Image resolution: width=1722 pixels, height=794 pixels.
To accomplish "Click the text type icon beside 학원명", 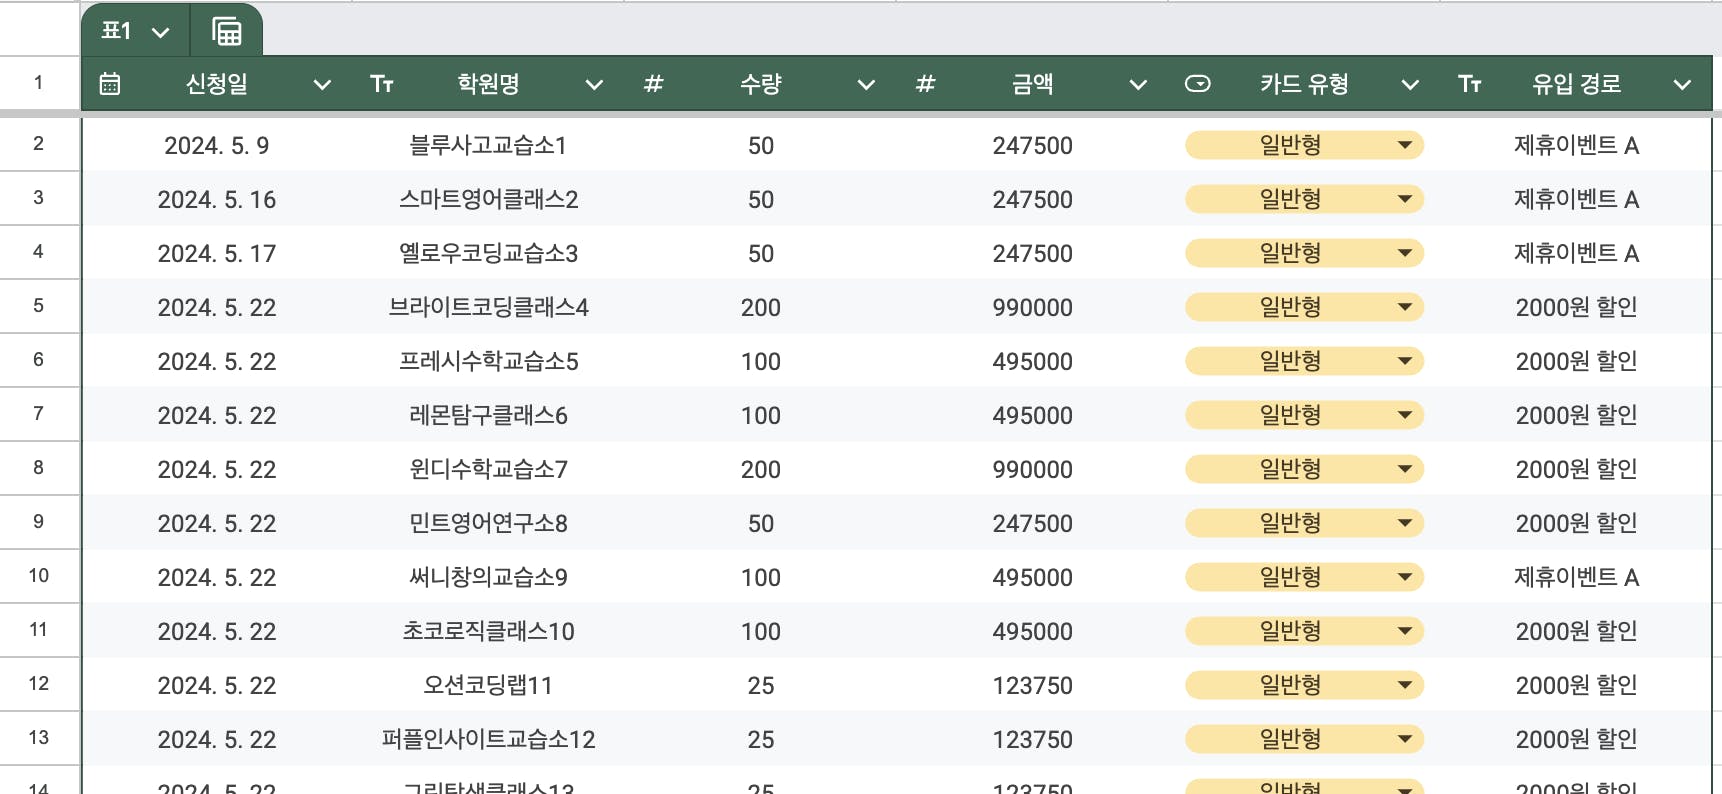I will pyautogui.click(x=382, y=84).
